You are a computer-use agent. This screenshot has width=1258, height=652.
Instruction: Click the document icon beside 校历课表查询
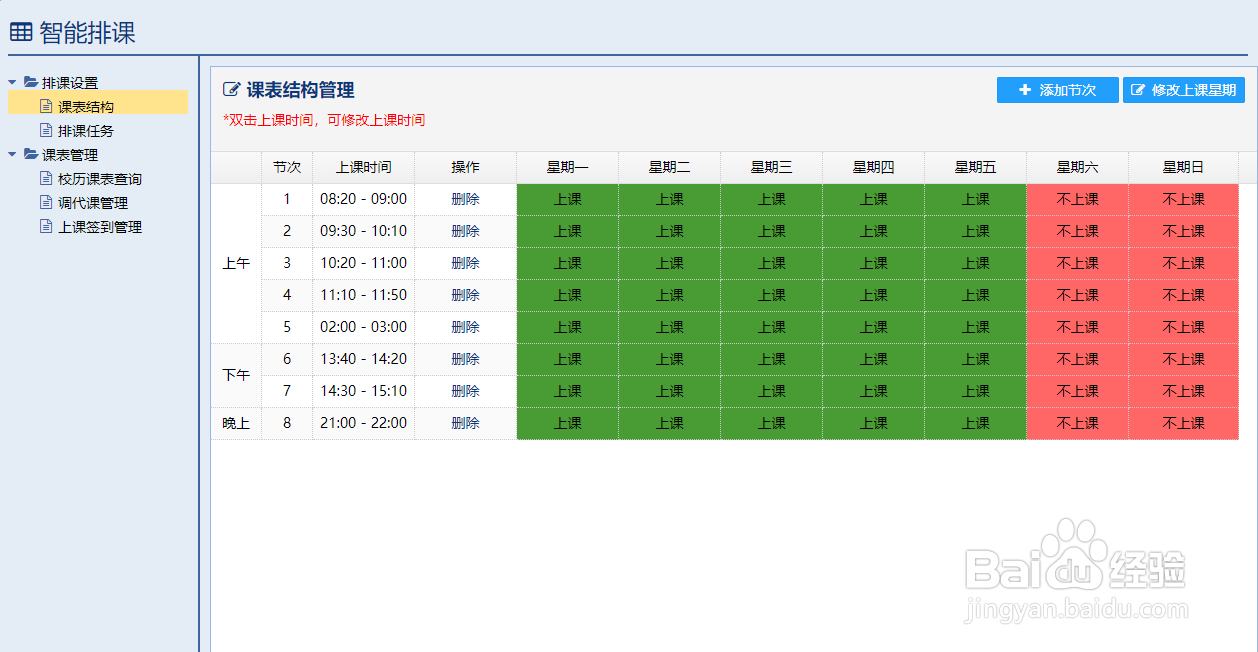point(45,178)
